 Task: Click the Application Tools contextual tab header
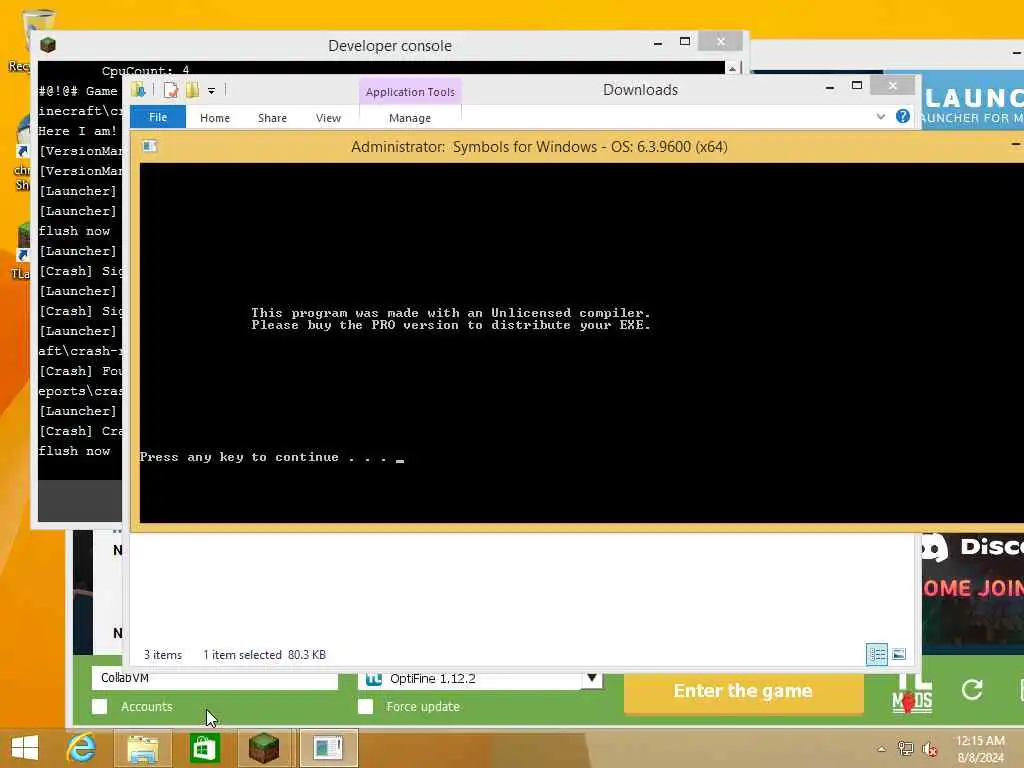[x=410, y=92]
